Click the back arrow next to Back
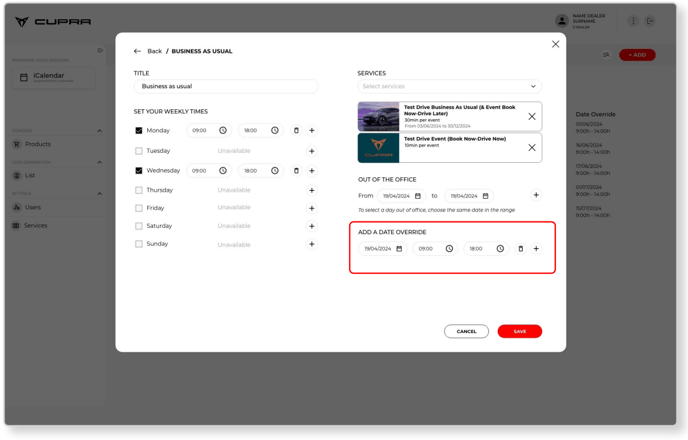Viewport: 688px width, 440px height. coord(137,51)
